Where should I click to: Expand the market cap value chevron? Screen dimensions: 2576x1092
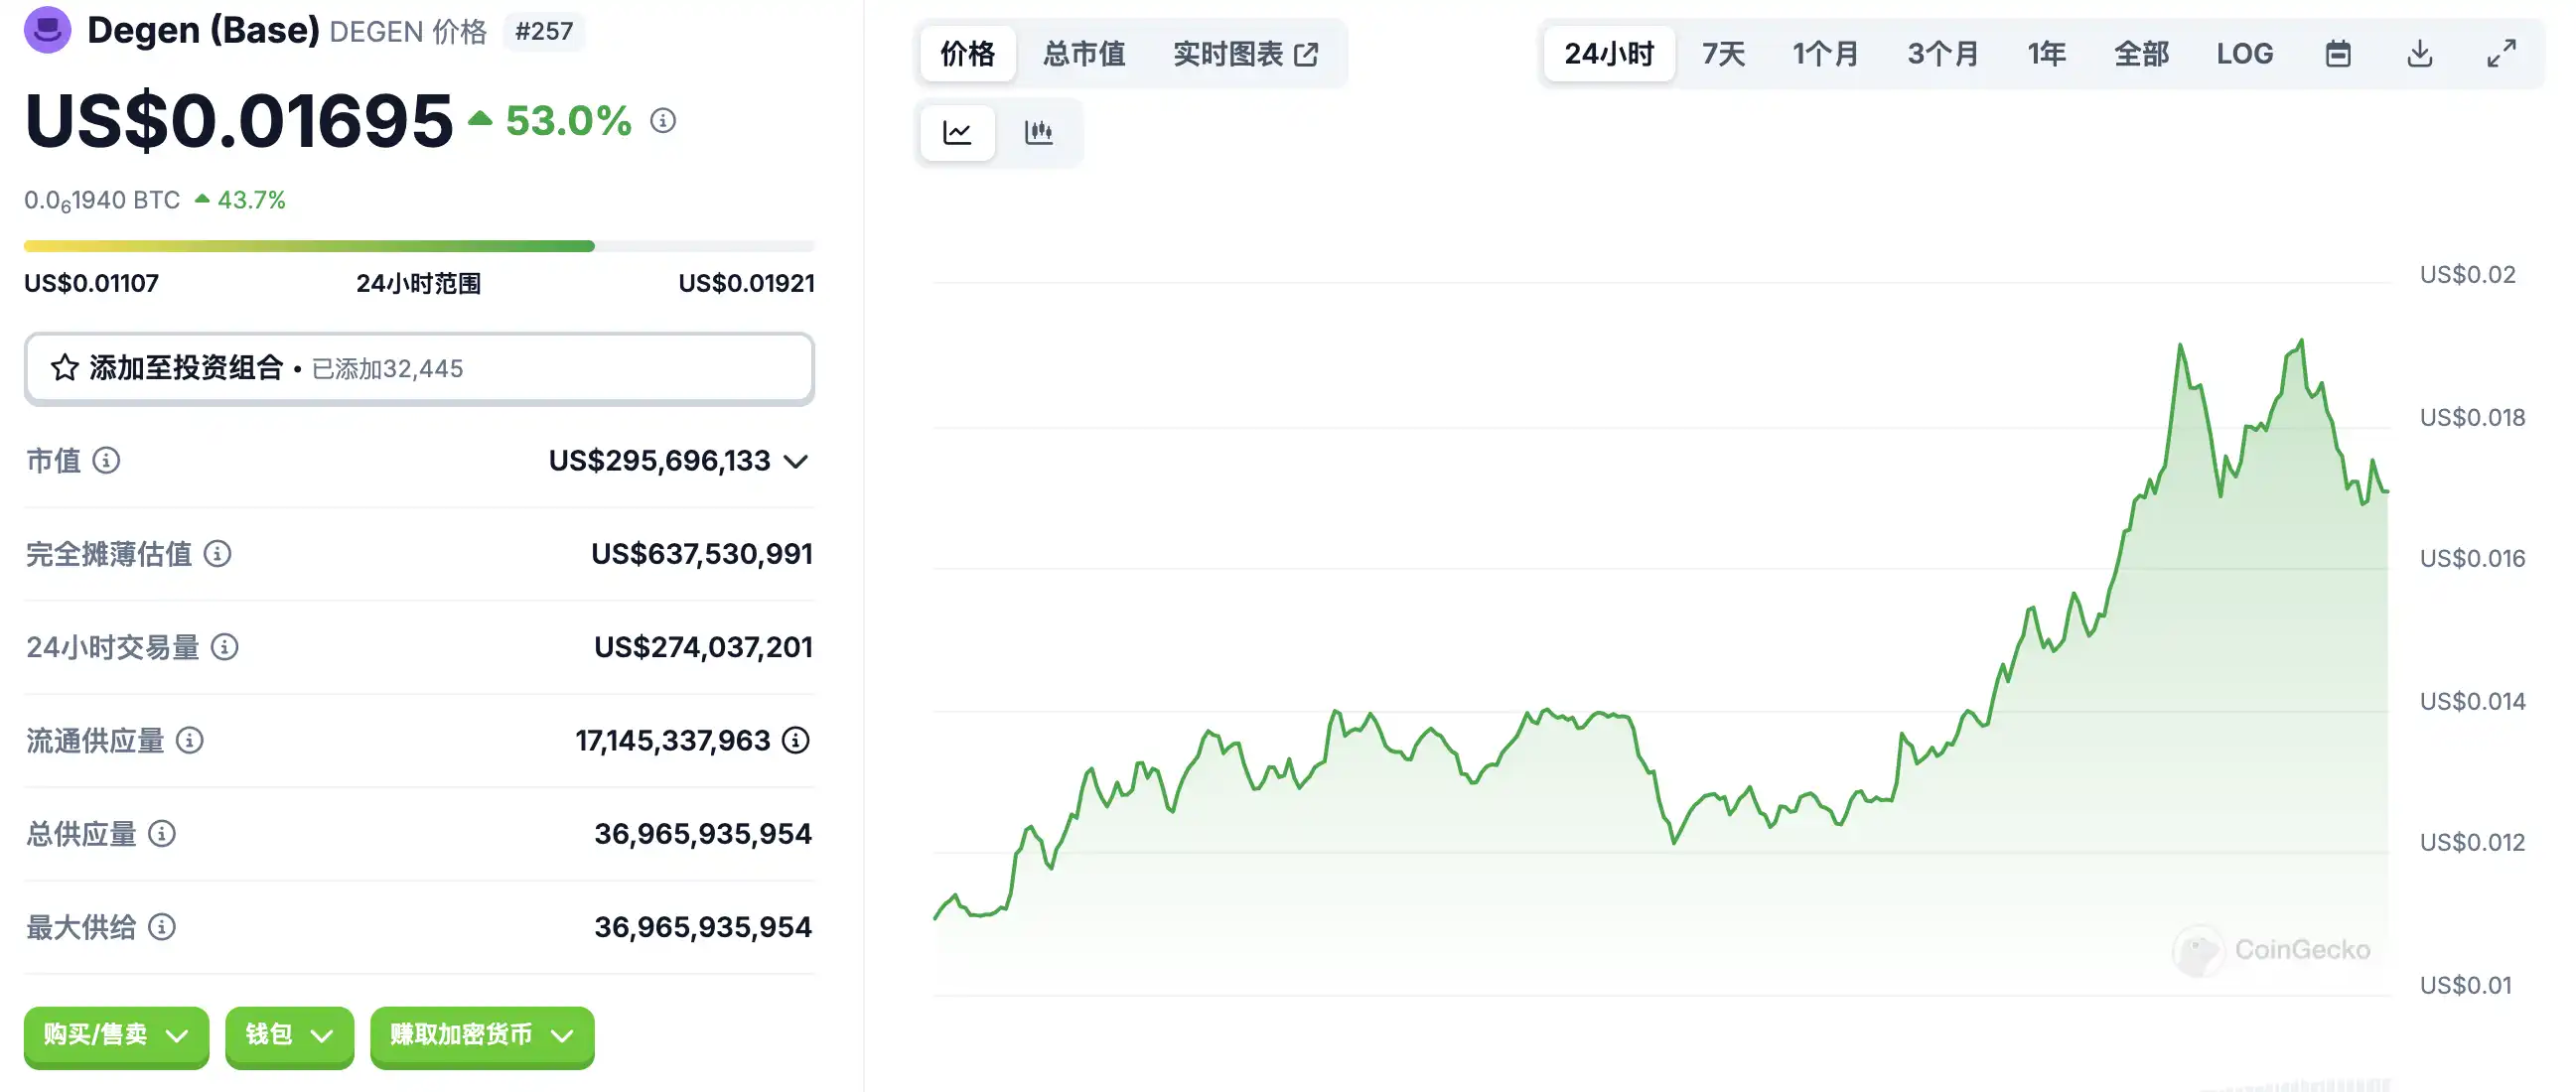(796, 461)
